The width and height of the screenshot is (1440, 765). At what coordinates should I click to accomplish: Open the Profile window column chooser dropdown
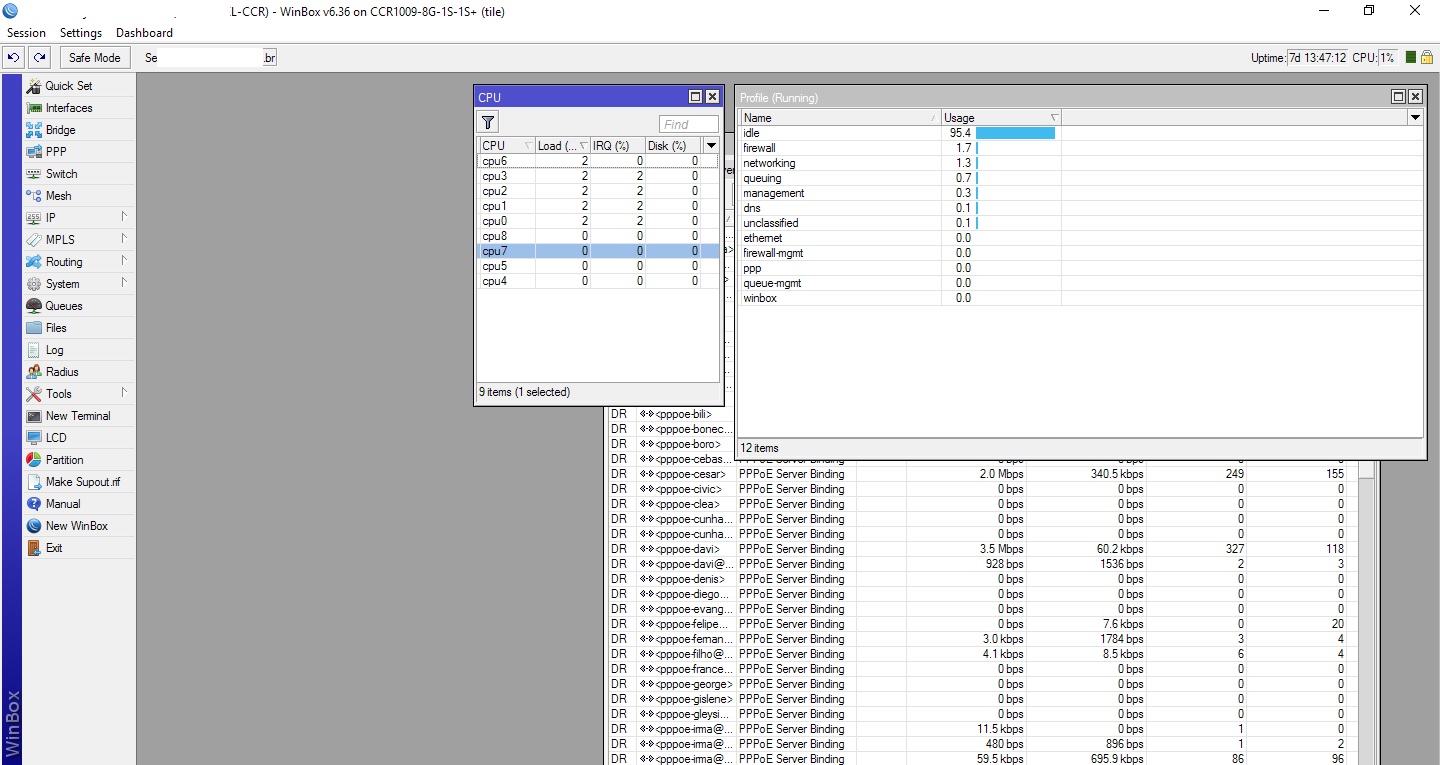tap(1415, 118)
